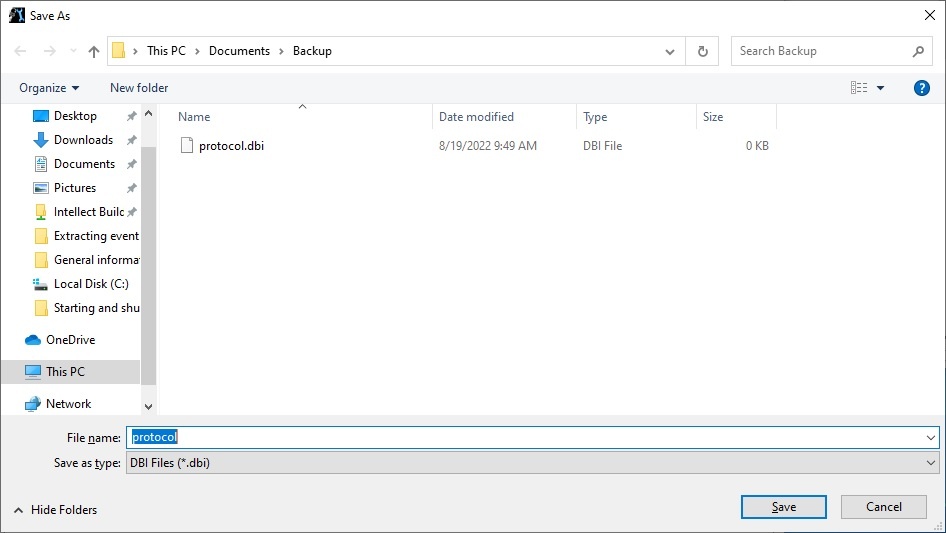The width and height of the screenshot is (946, 533).
Task: Cancel the Save As dialog
Action: pos(883,507)
